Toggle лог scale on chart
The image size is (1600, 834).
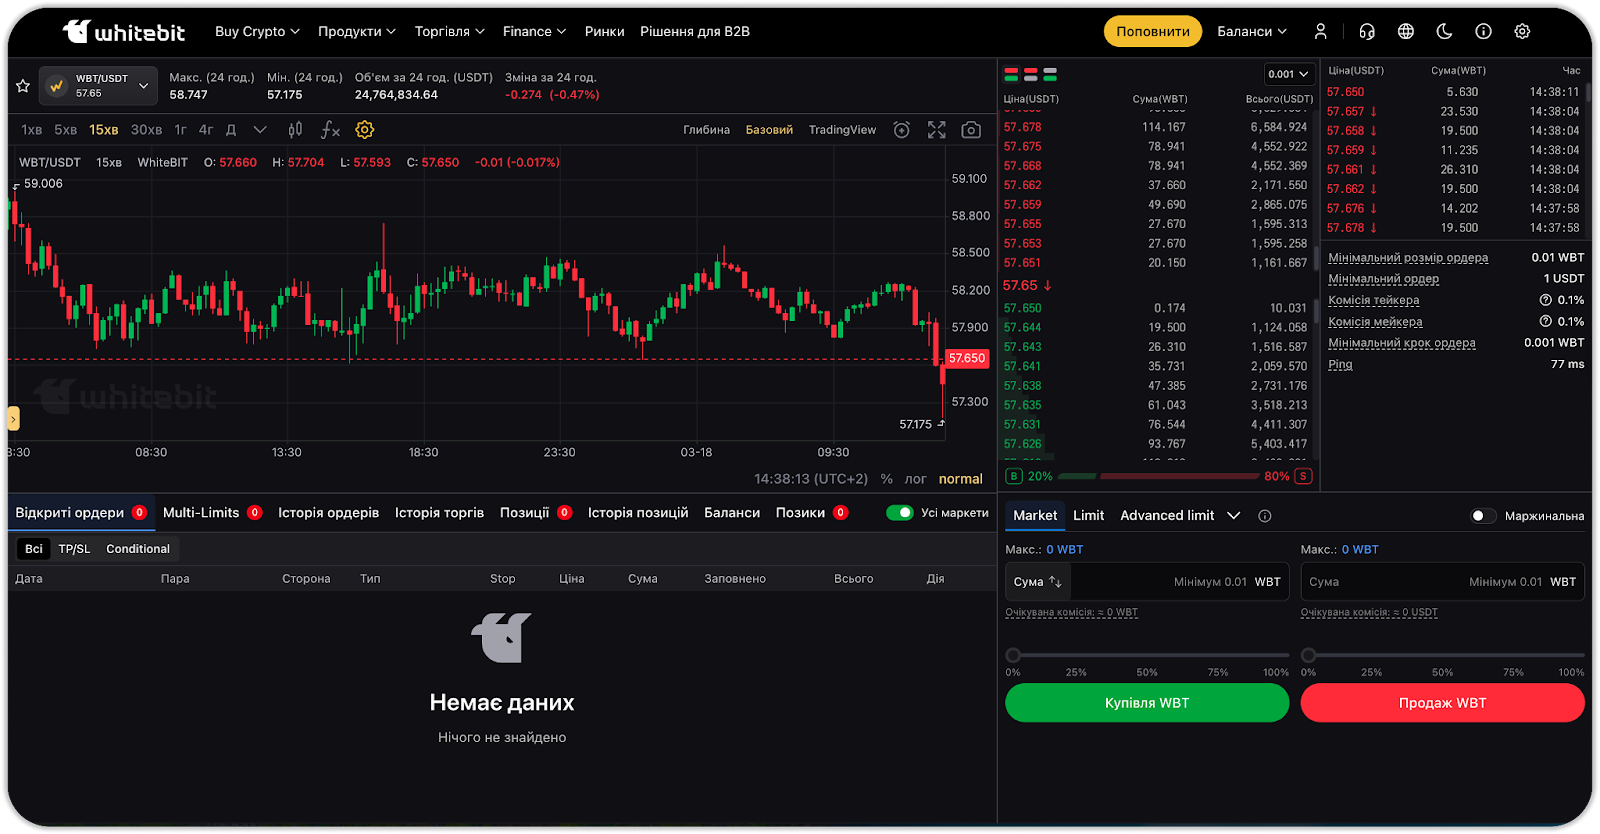(915, 479)
